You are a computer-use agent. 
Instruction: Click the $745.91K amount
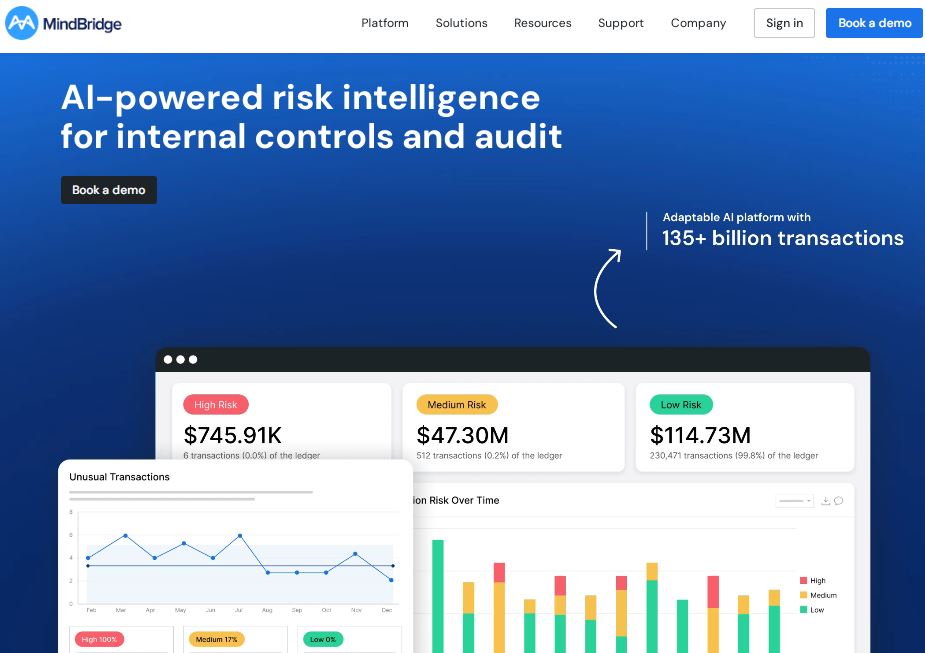(x=232, y=435)
